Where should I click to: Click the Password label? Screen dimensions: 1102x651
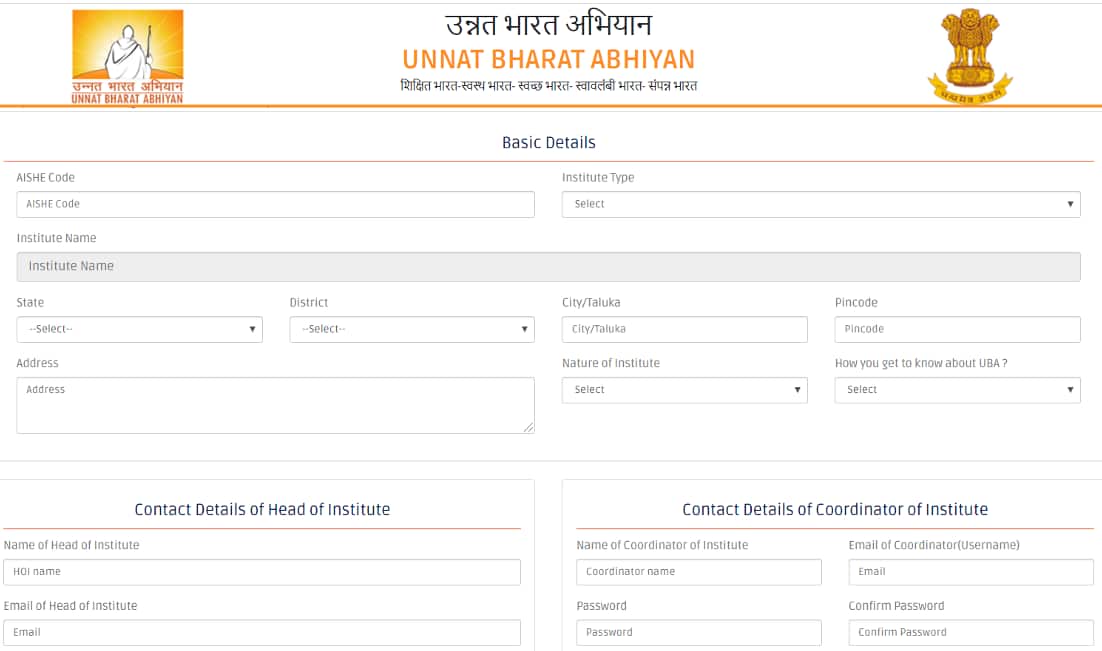coord(602,606)
